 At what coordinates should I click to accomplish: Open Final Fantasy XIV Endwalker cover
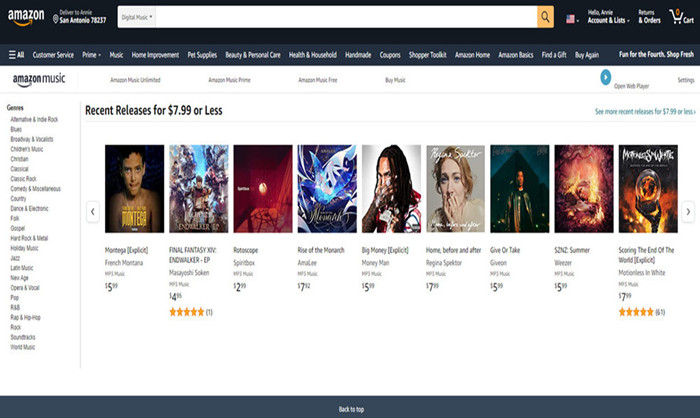coord(199,188)
